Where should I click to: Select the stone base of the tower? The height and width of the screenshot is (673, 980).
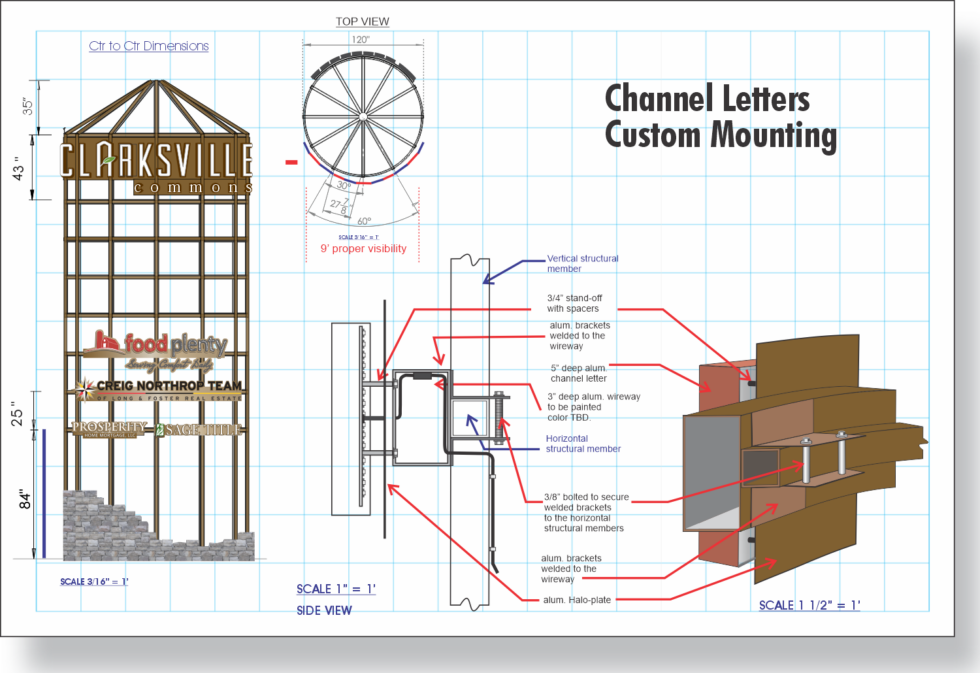pos(159,526)
